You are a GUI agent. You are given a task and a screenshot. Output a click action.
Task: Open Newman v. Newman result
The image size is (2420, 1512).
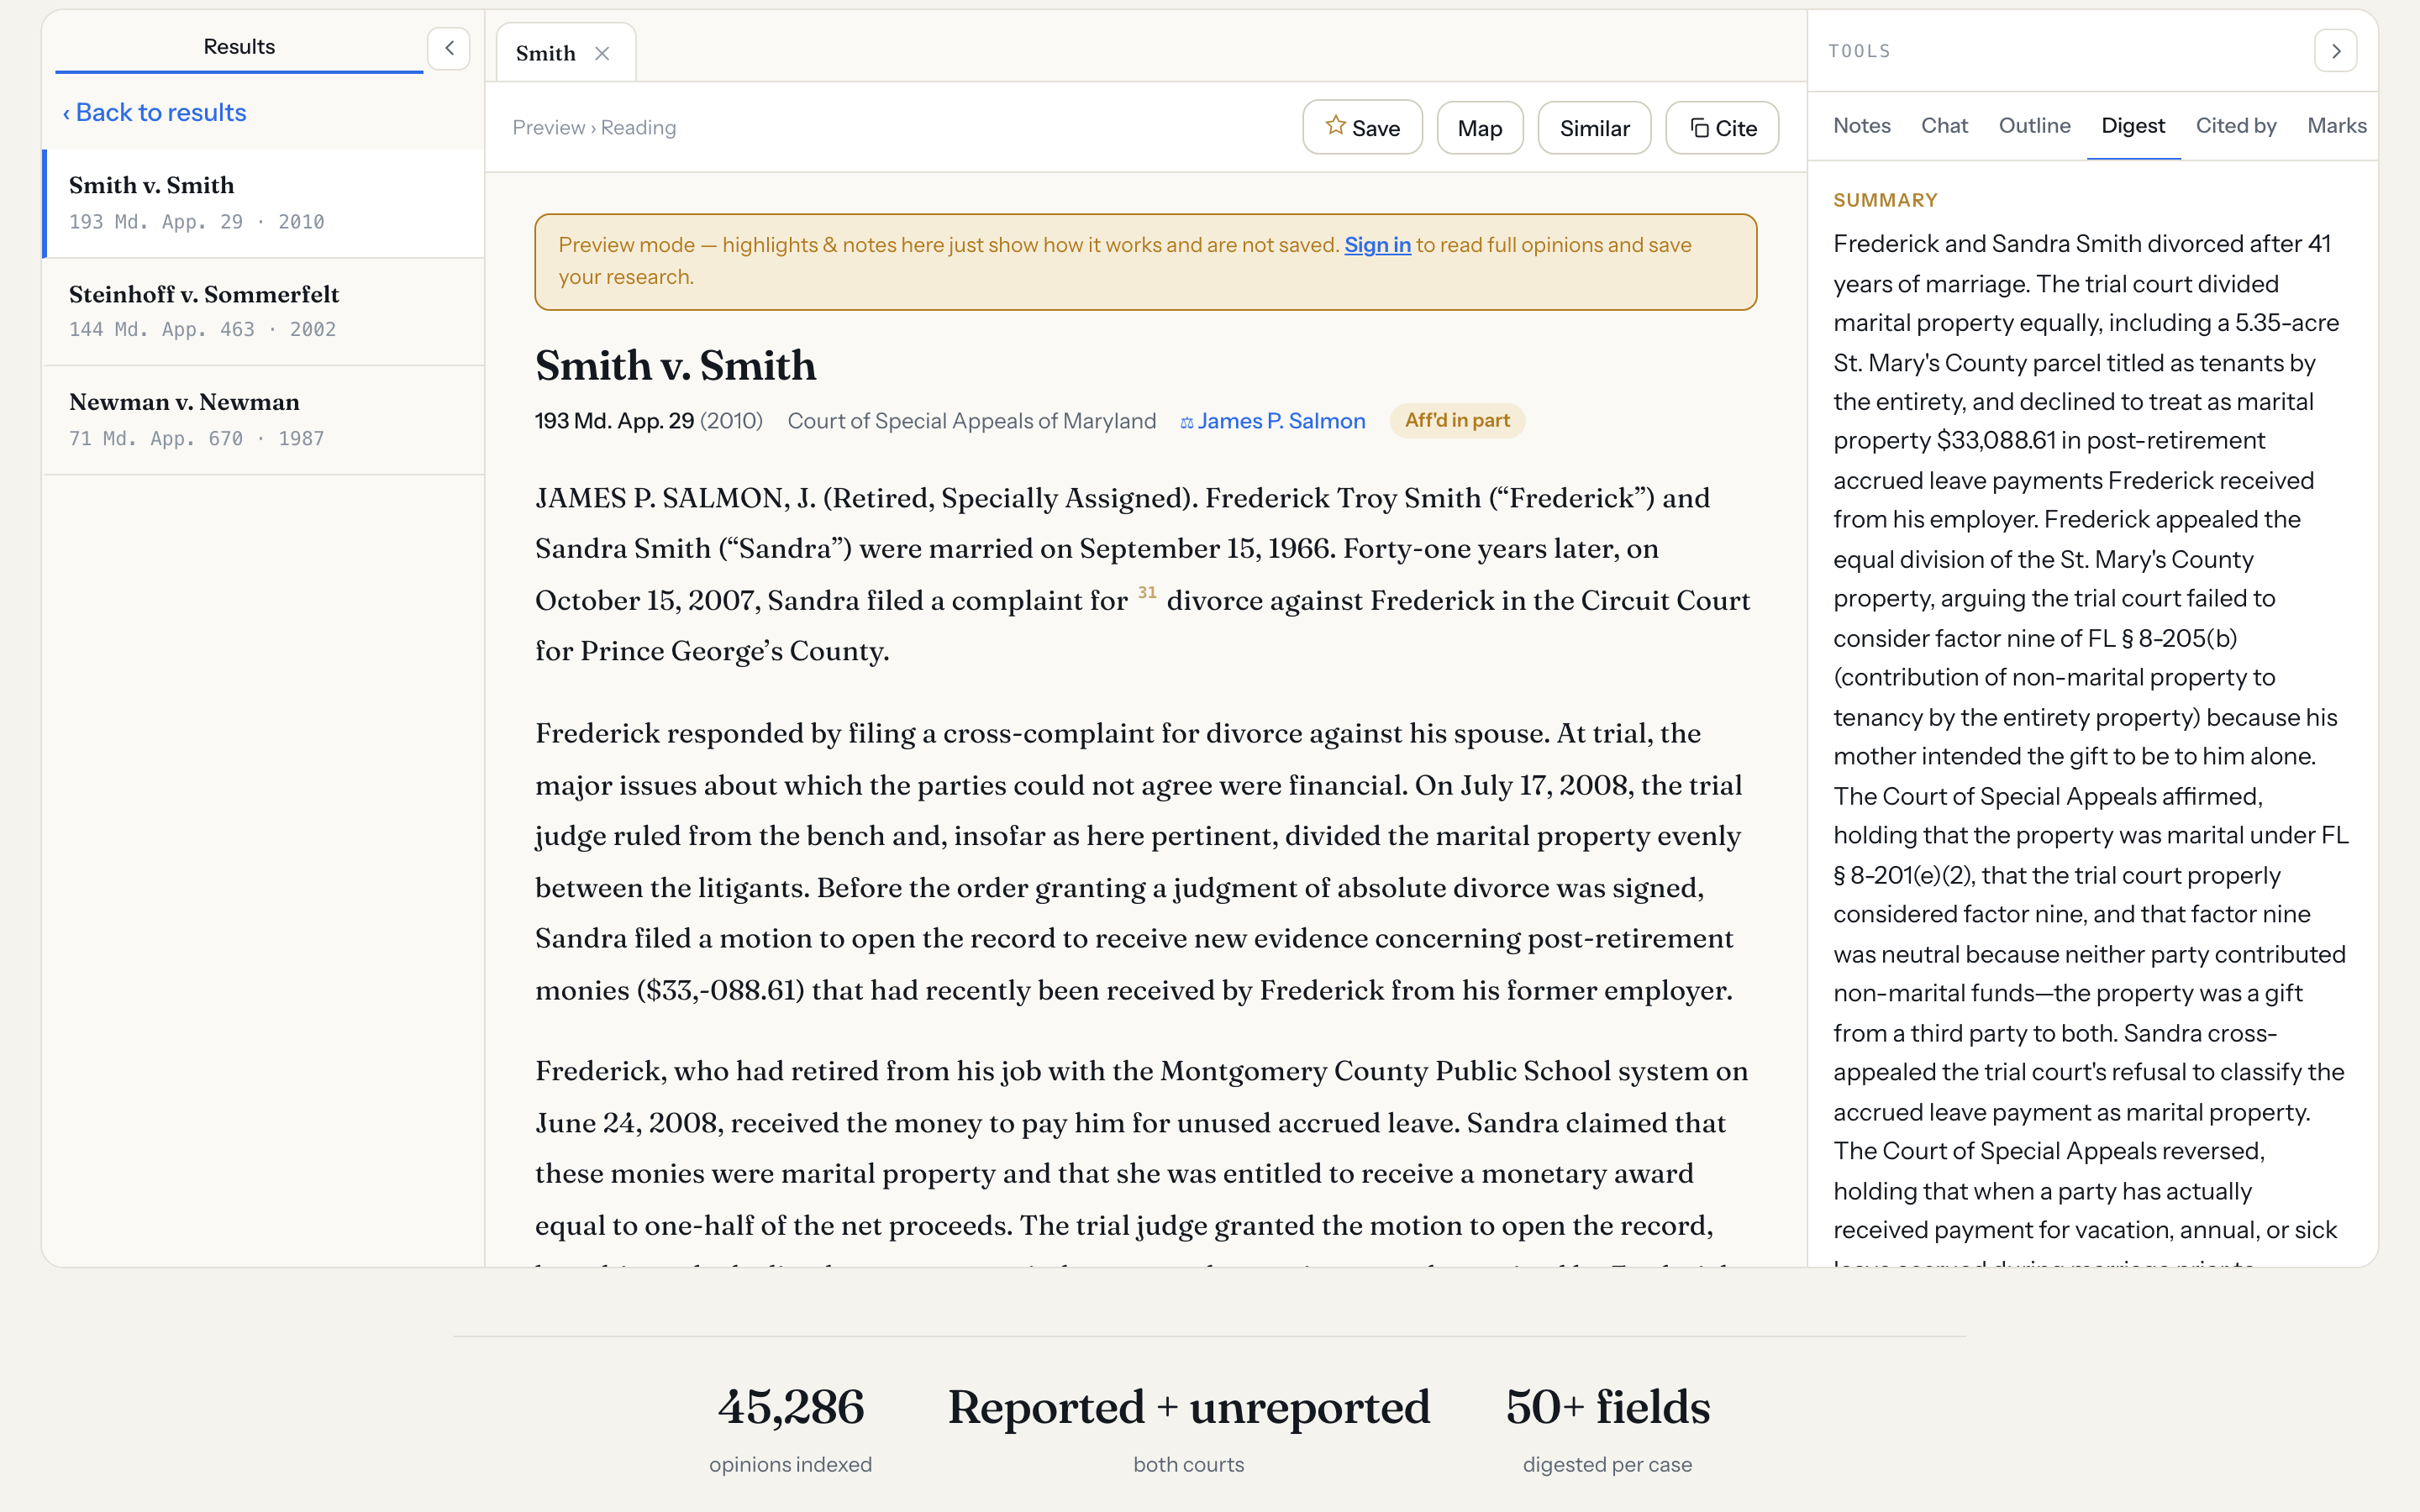[x=264, y=420]
